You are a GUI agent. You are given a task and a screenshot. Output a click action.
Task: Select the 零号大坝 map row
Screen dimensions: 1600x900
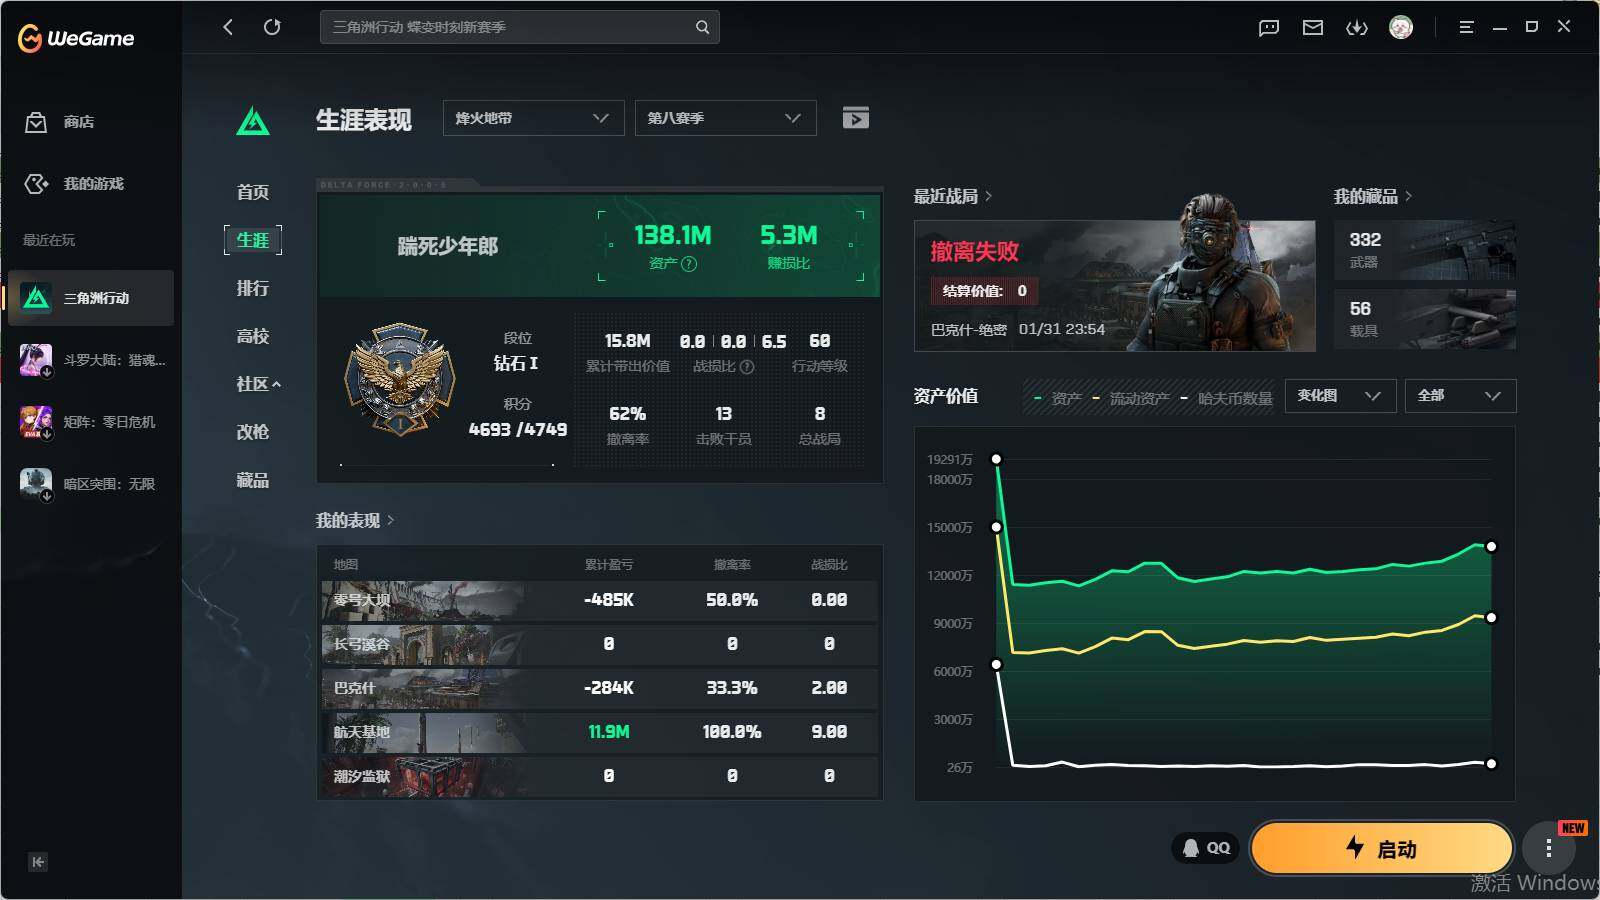click(600, 600)
